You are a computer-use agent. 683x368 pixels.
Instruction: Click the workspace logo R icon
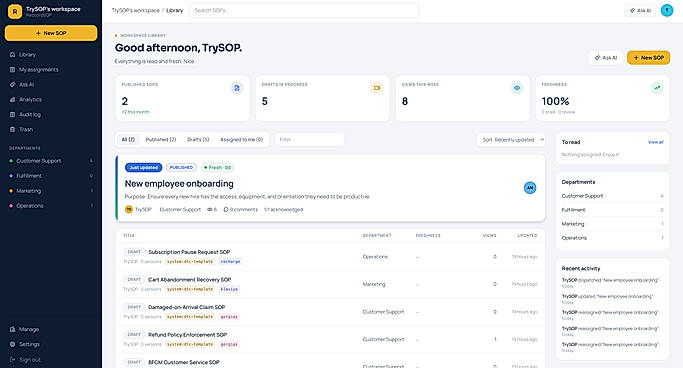click(15, 11)
